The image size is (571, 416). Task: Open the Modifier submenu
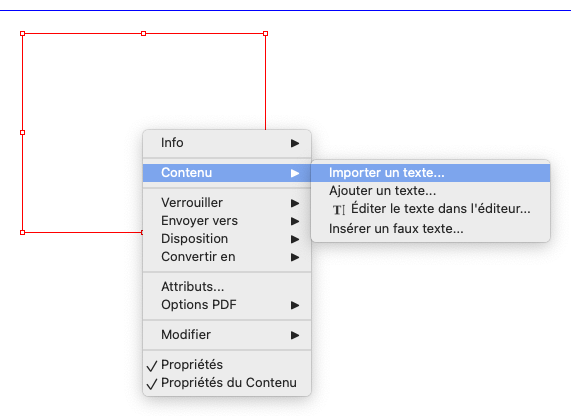[227, 335]
